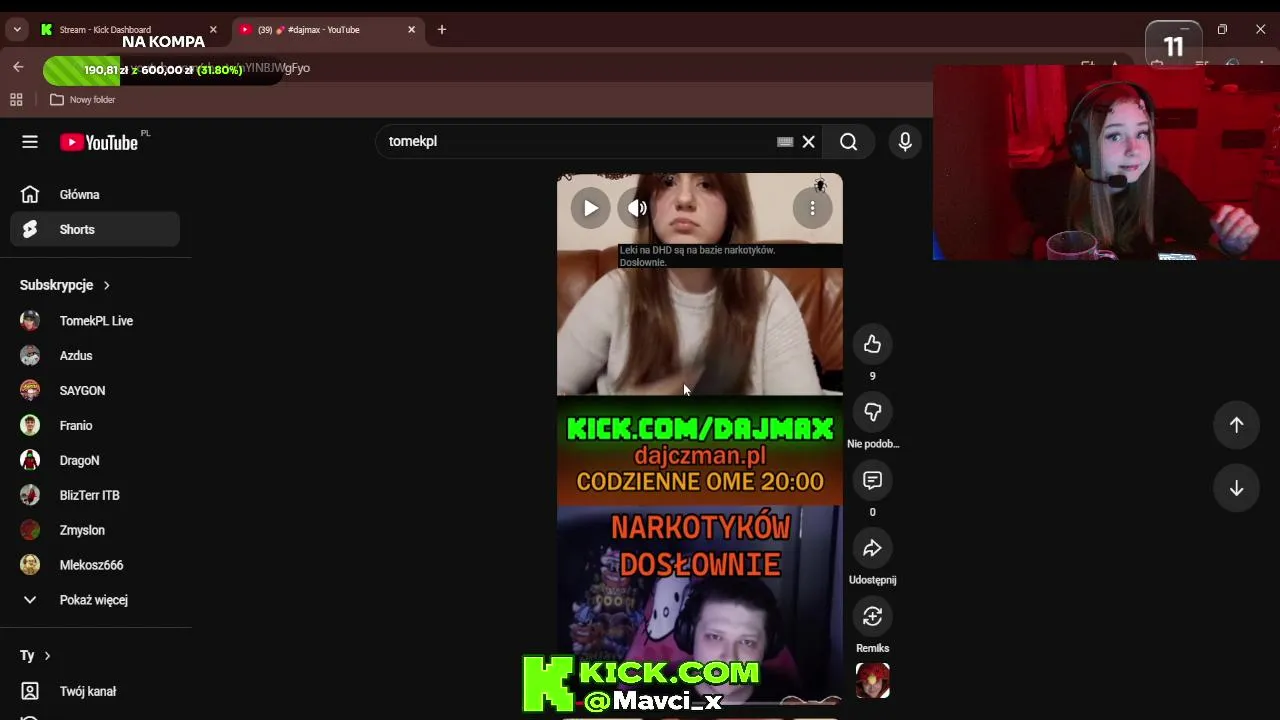
Task: Mute the Shorts video volume
Action: (x=637, y=208)
